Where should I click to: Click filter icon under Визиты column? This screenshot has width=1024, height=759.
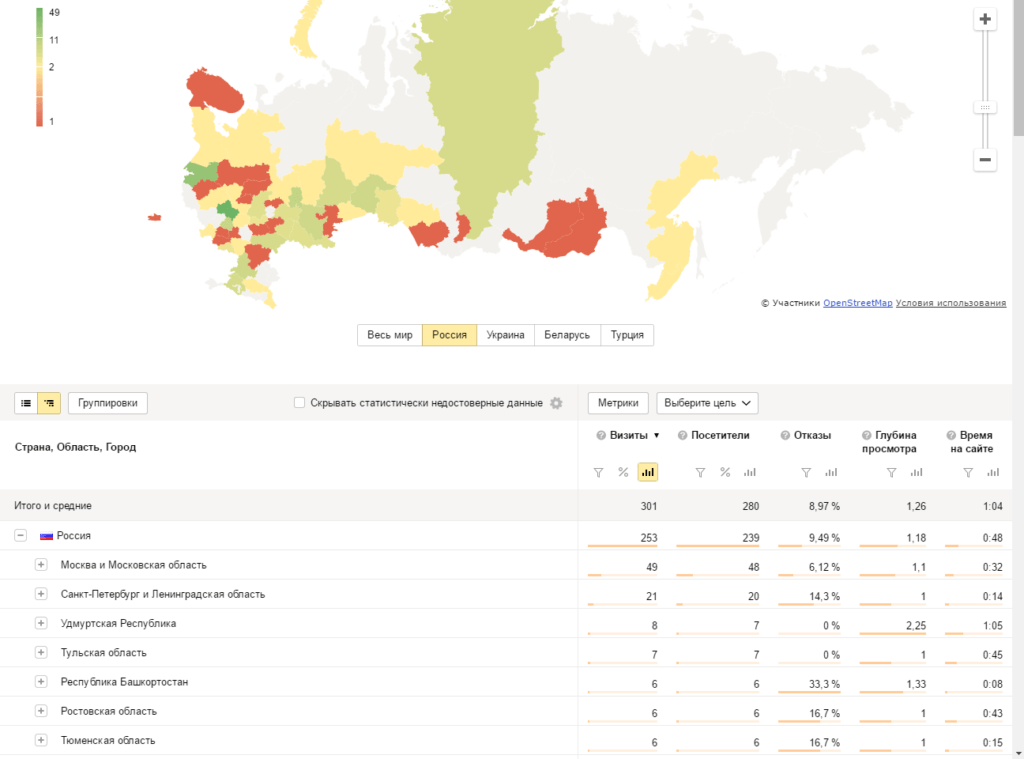click(x=599, y=472)
